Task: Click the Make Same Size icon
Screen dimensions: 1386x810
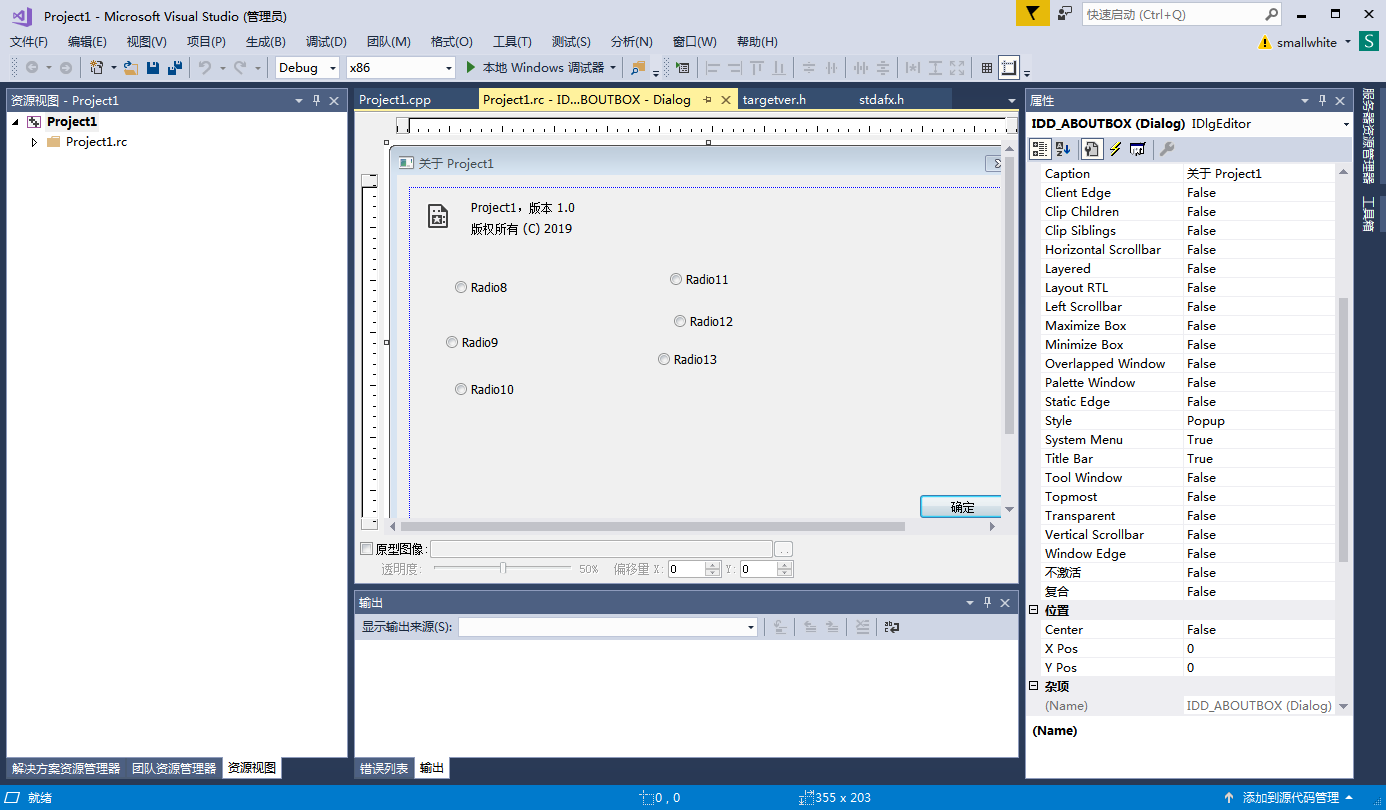Action: [x=957, y=68]
